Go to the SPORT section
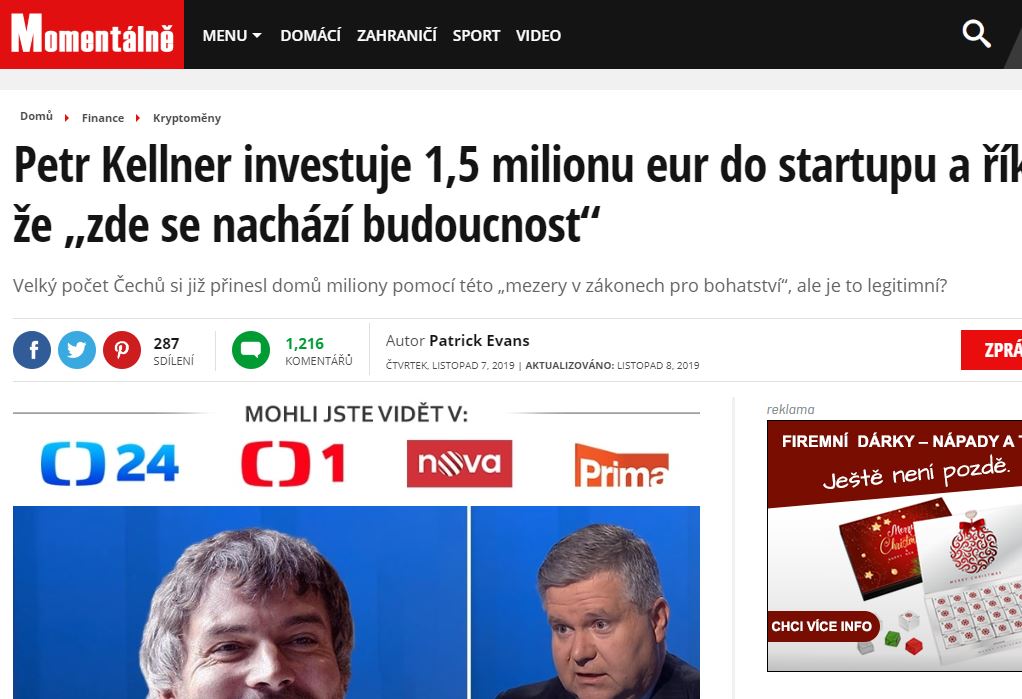The image size is (1022, 699). [476, 35]
